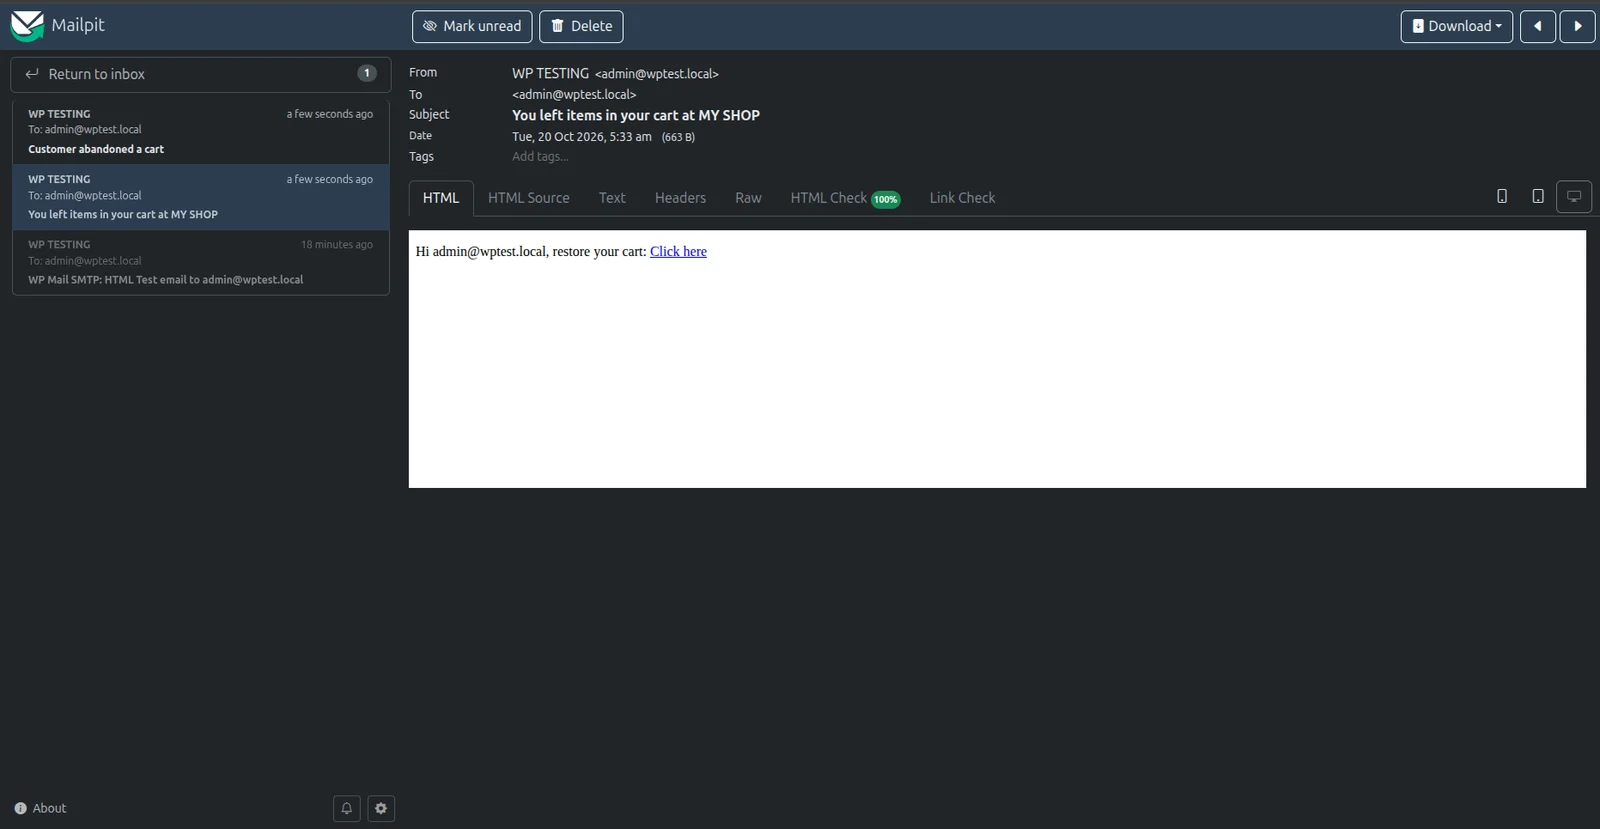Image resolution: width=1600 pixels, height=829 pixels.
Task: Open the Download dropdown menu
Action: click(1456, 26)
